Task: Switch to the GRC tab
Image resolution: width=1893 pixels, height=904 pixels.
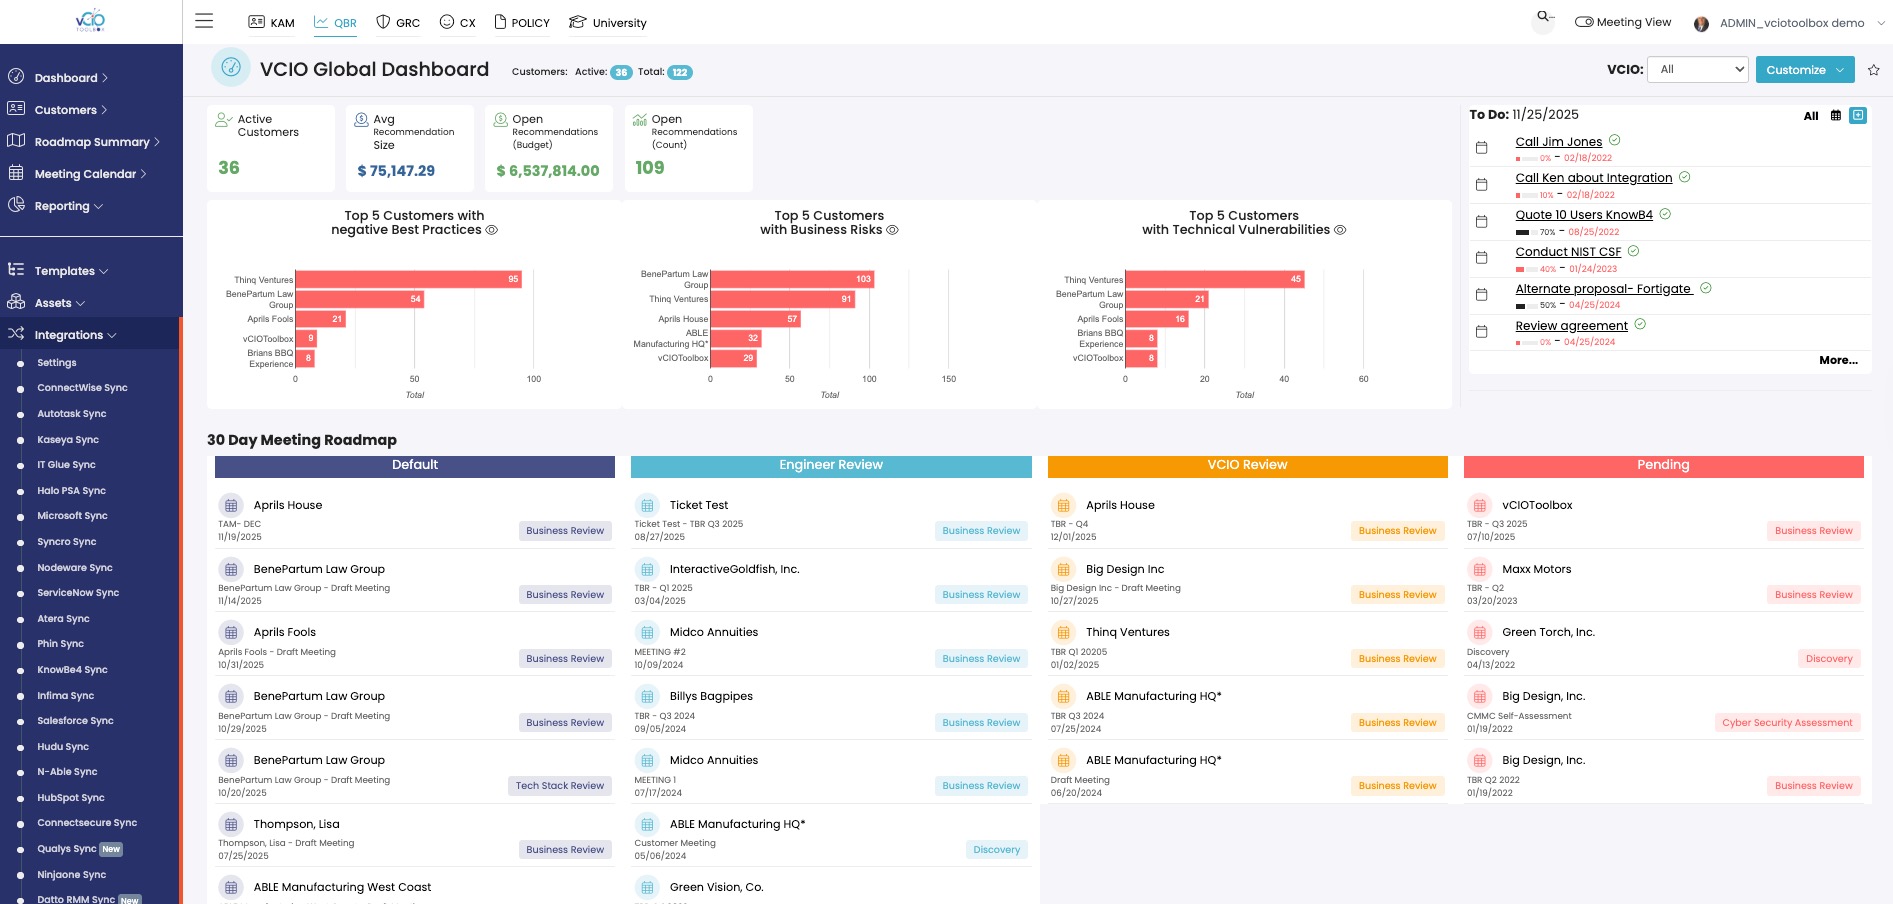Action: (x=398, y=22)
